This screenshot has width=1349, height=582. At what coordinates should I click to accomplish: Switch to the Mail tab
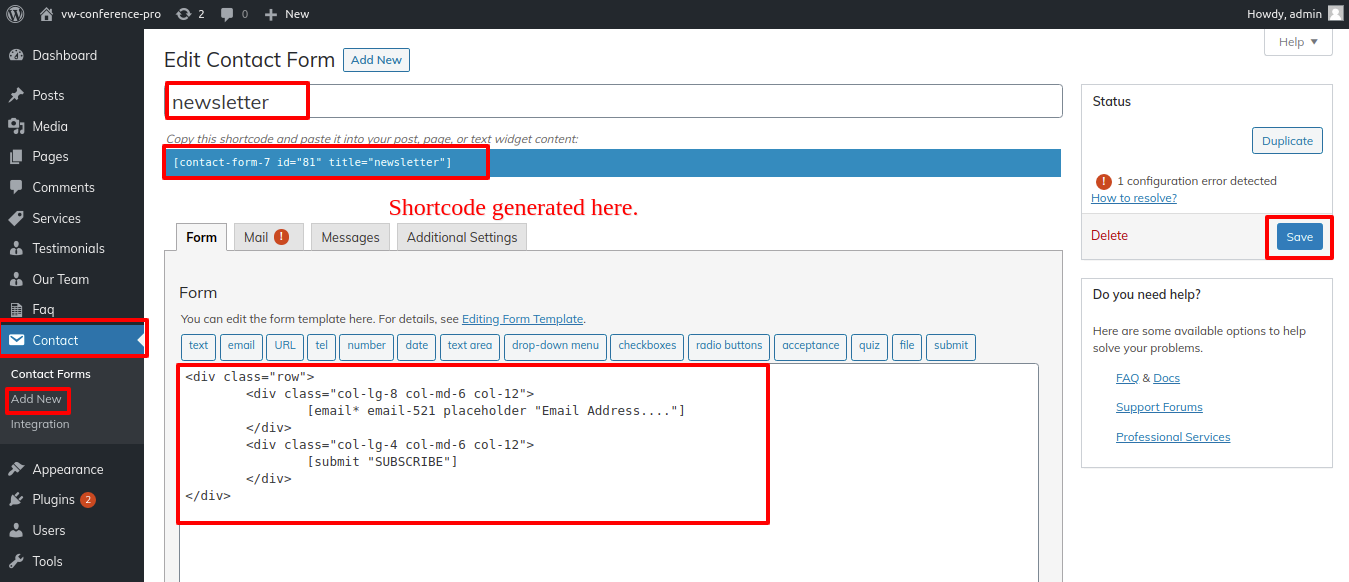[266, 237]
